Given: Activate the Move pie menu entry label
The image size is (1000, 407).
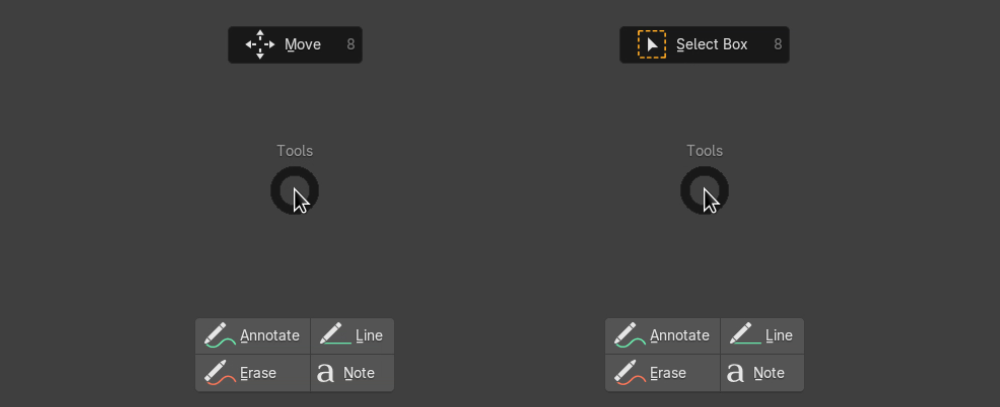Looking at the screenshot, I should click(x=303, y=45).
